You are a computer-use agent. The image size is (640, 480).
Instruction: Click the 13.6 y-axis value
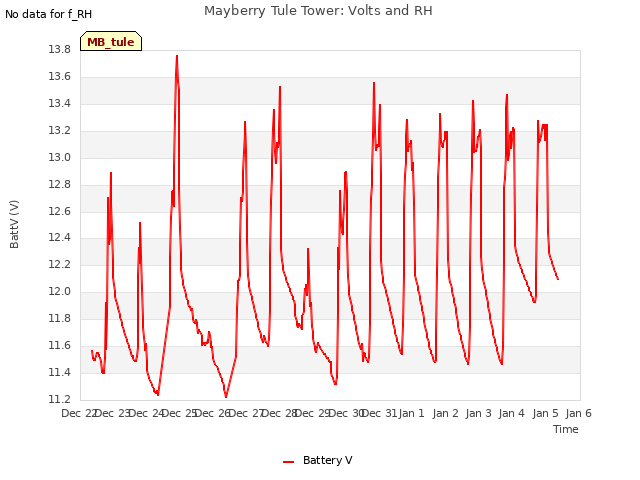pyautogui.click(x=60, y=76)
